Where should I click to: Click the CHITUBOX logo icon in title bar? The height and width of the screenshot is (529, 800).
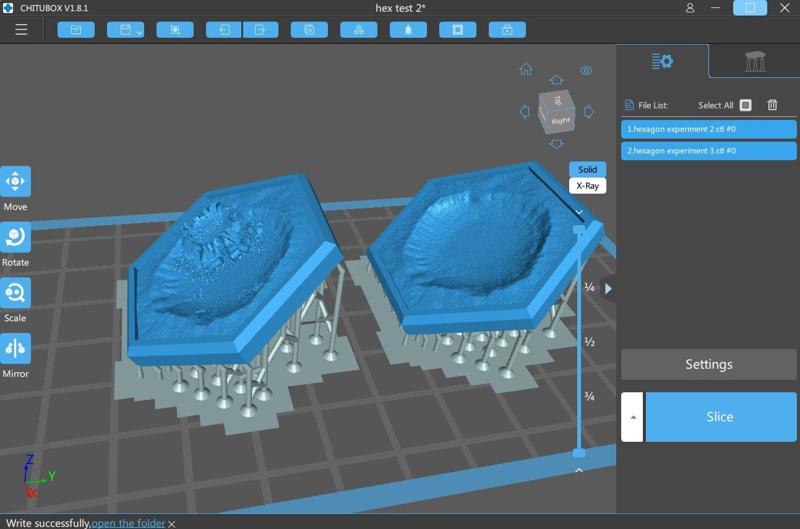click(x=8, y=8)
